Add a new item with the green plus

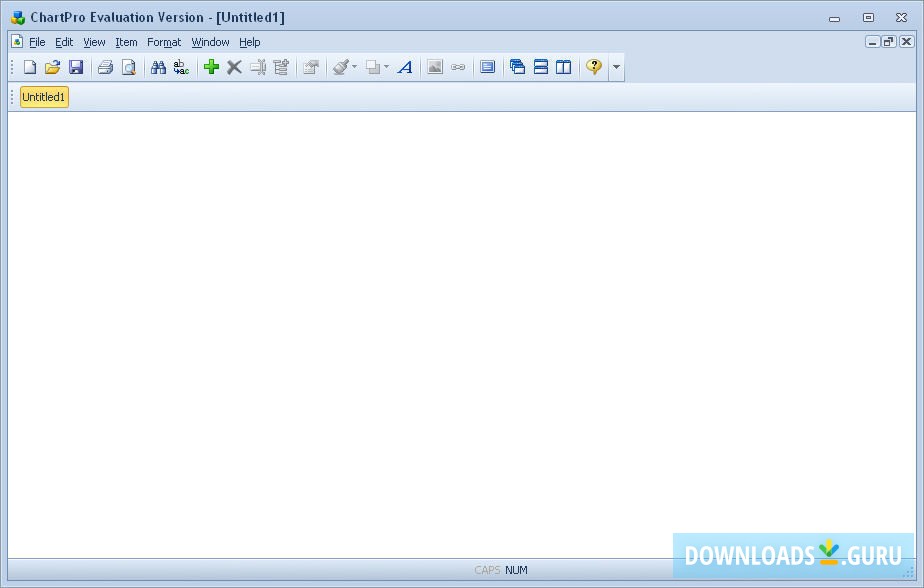[x=211, y=67]
